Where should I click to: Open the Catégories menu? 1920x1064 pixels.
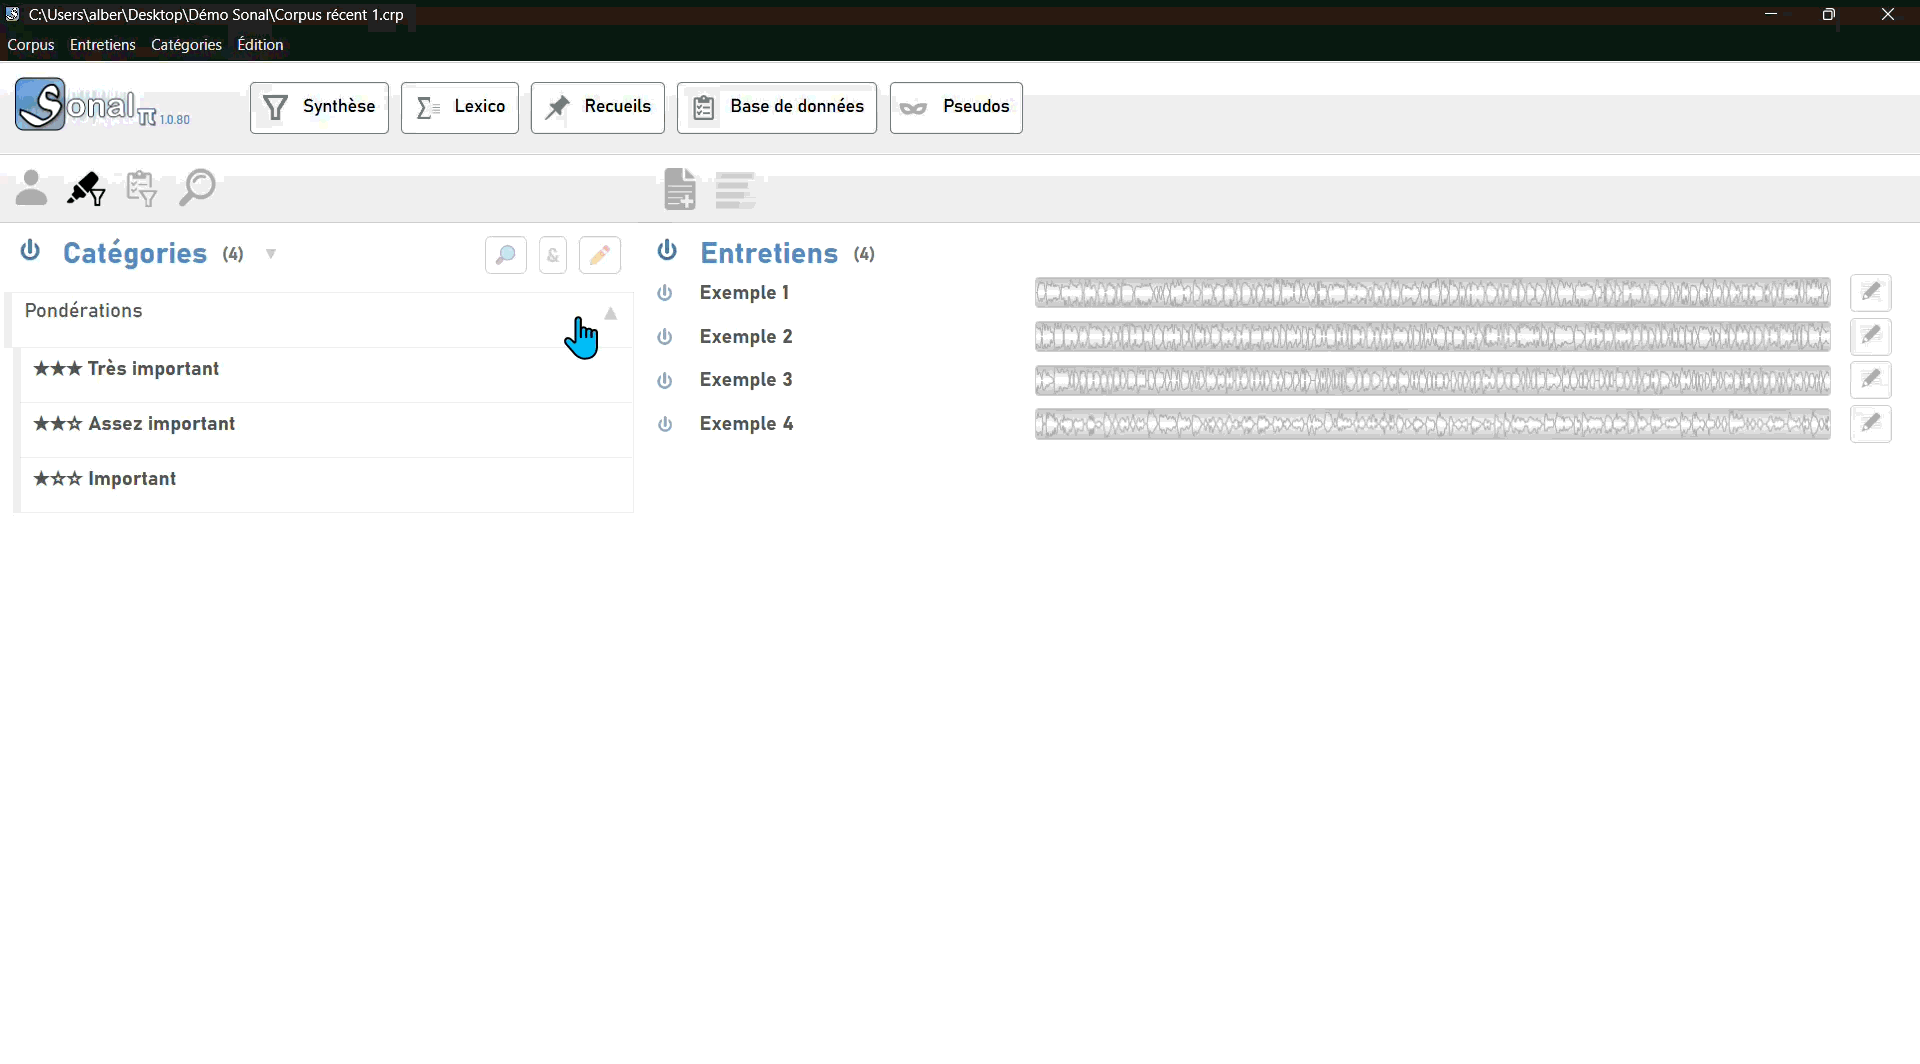[186, 45]
